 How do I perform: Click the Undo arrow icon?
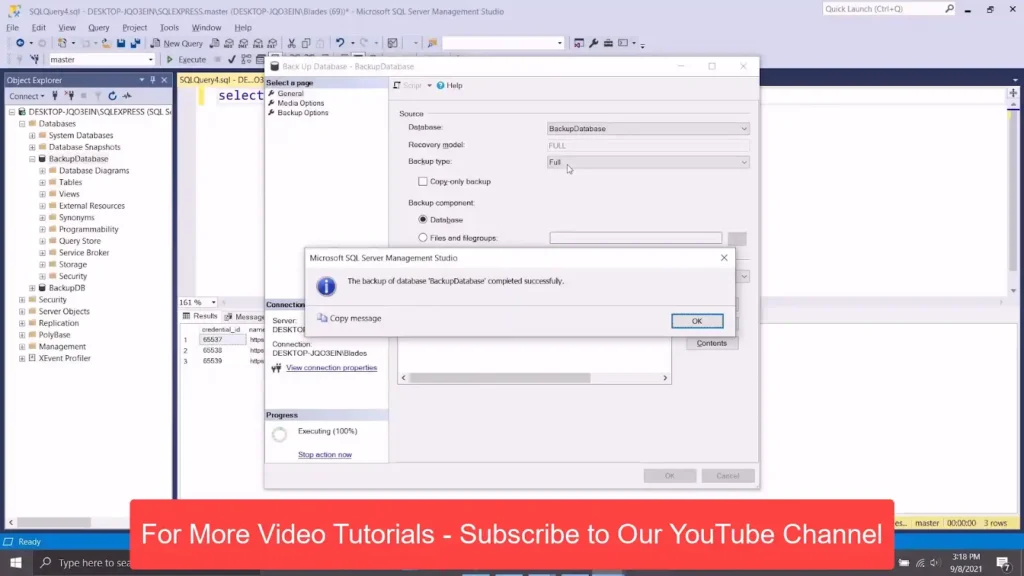pos(340,43)
